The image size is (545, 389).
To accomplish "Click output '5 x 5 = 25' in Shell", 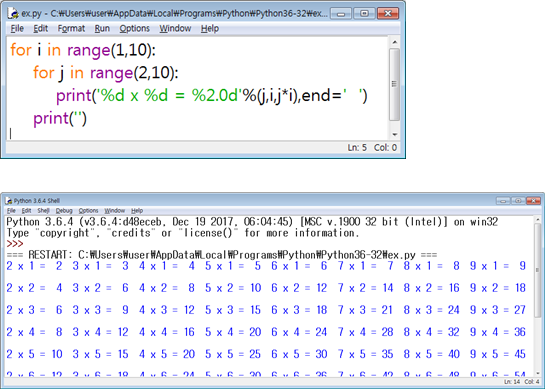I will click(x=233, y=354).
